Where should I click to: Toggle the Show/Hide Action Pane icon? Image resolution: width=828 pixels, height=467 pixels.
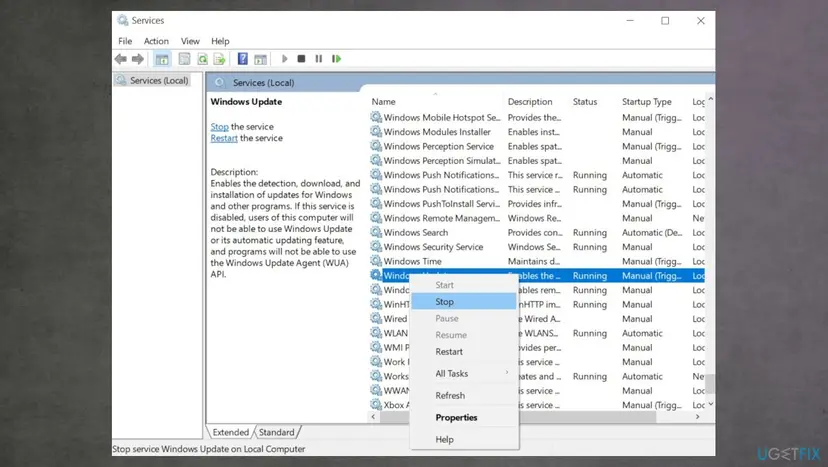pyautogui.click(x=260, y=59)
